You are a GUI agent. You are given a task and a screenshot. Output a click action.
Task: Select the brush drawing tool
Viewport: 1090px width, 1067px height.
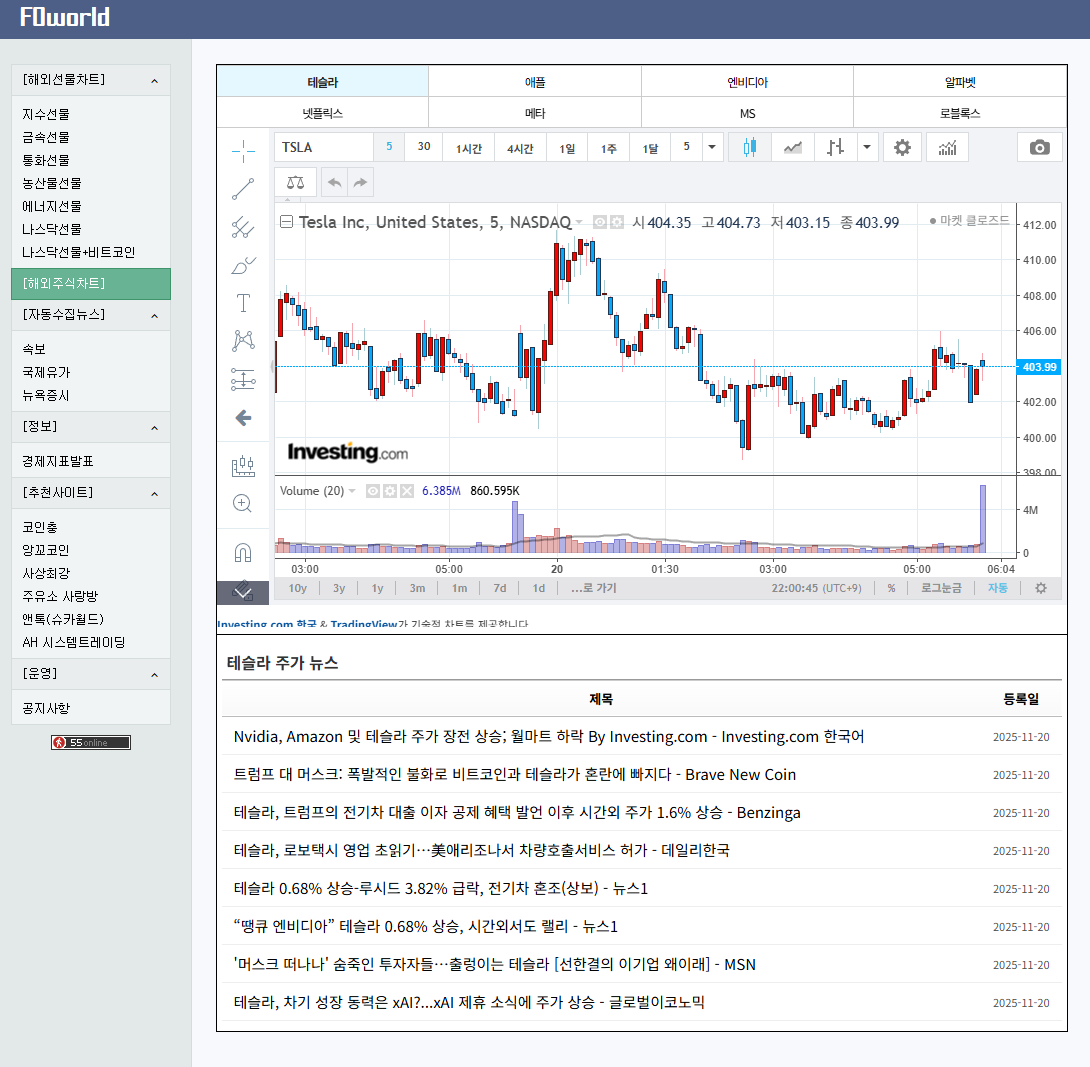[x=243, y=265]
